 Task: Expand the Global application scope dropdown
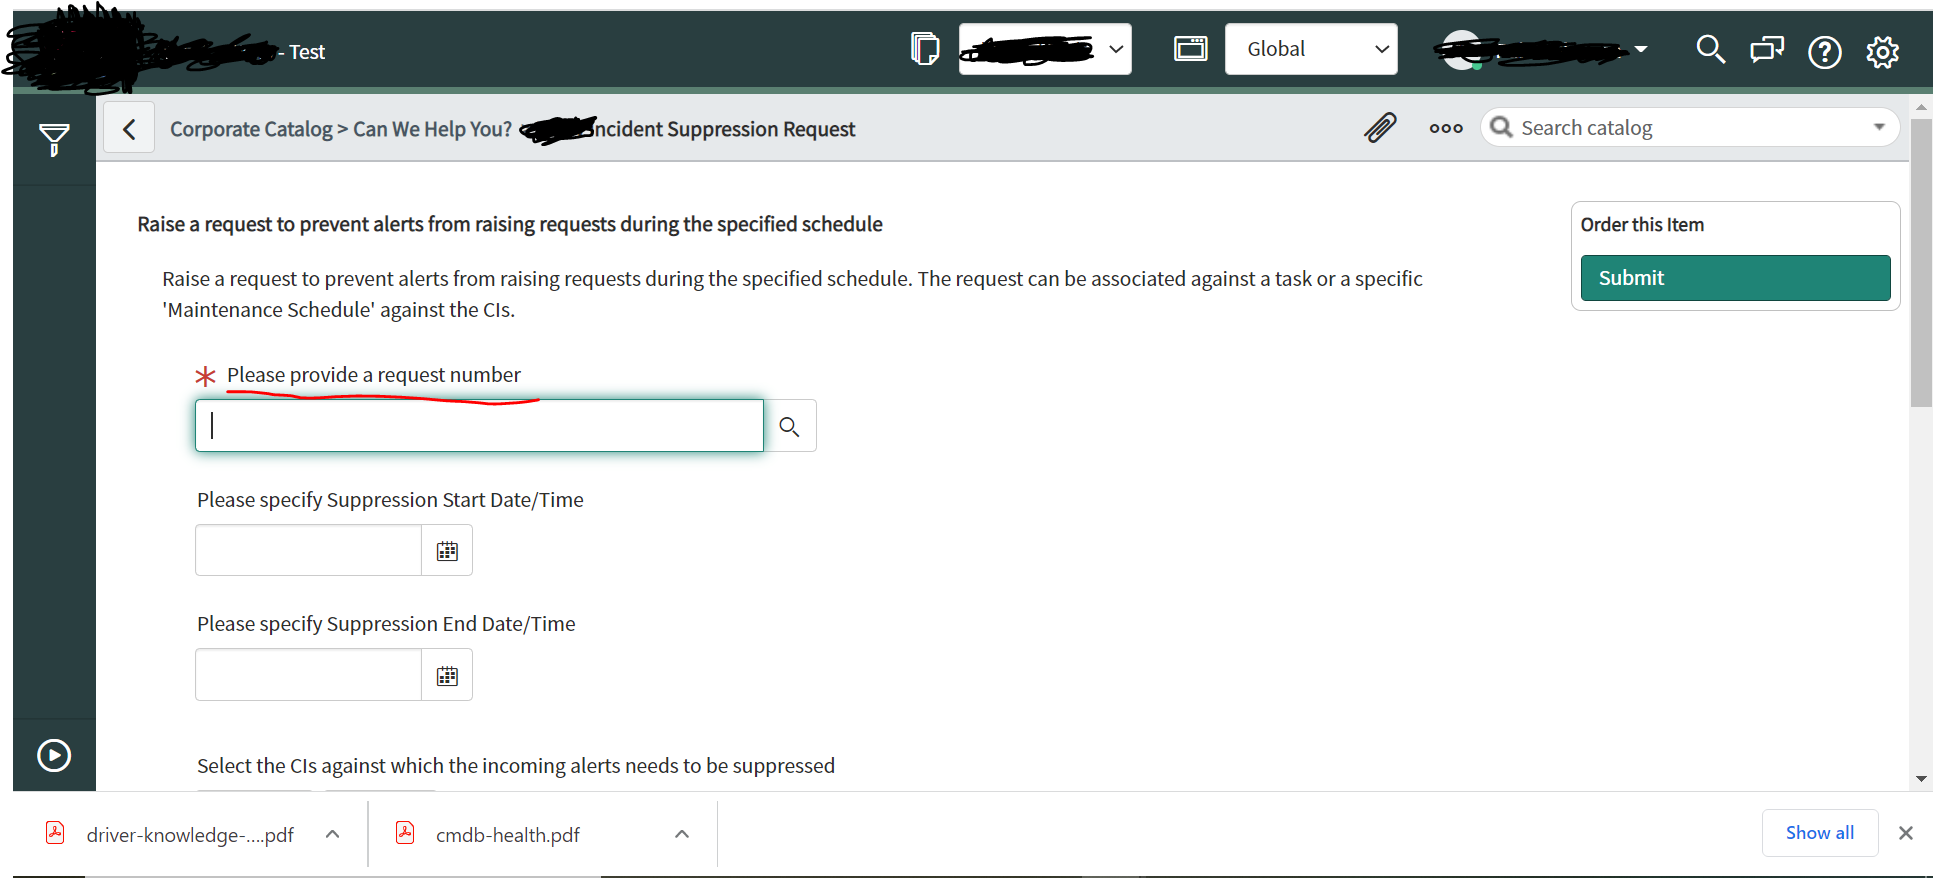coord(1311,49)
